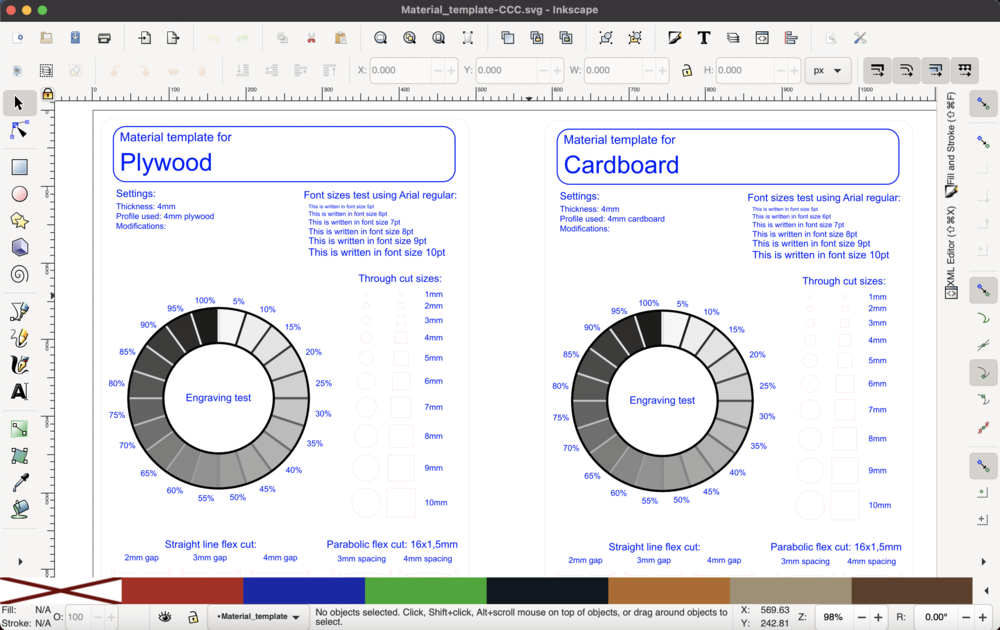Open the Layers dialog icon

[x=733, y=38]
